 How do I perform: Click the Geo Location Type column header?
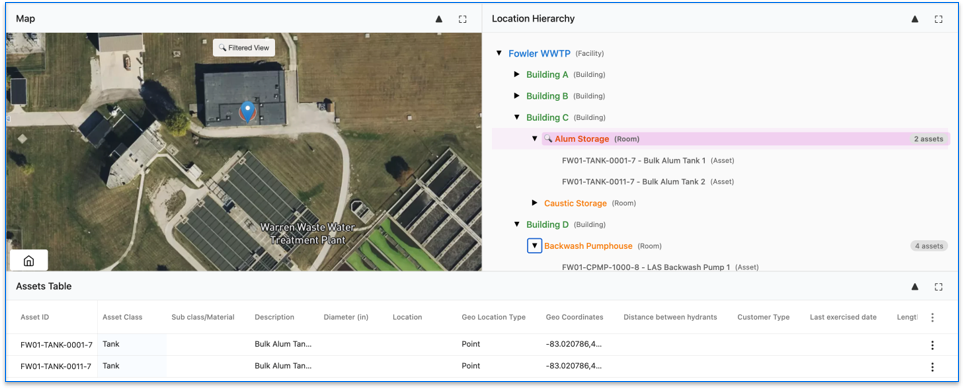(494, 317)
